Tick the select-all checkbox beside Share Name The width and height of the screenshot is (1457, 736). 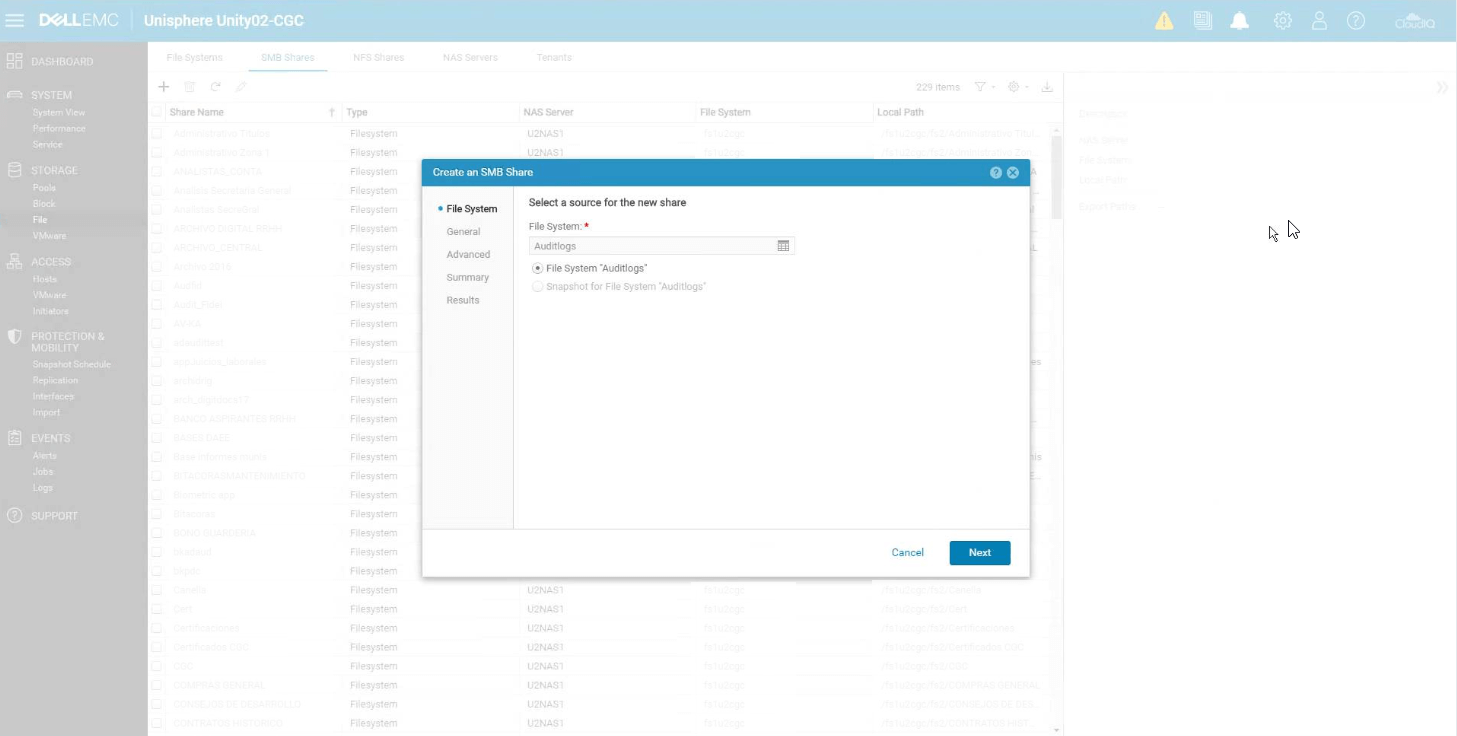click(x=156, y=112)
